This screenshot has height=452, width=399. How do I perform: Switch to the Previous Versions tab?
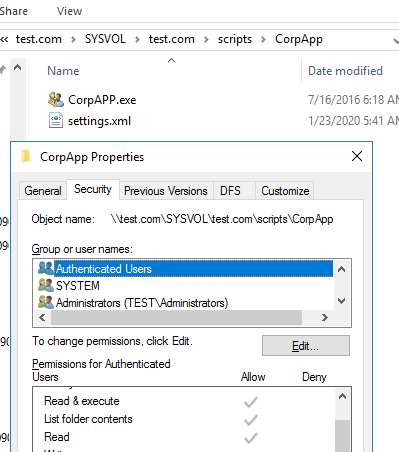(166, 191)
